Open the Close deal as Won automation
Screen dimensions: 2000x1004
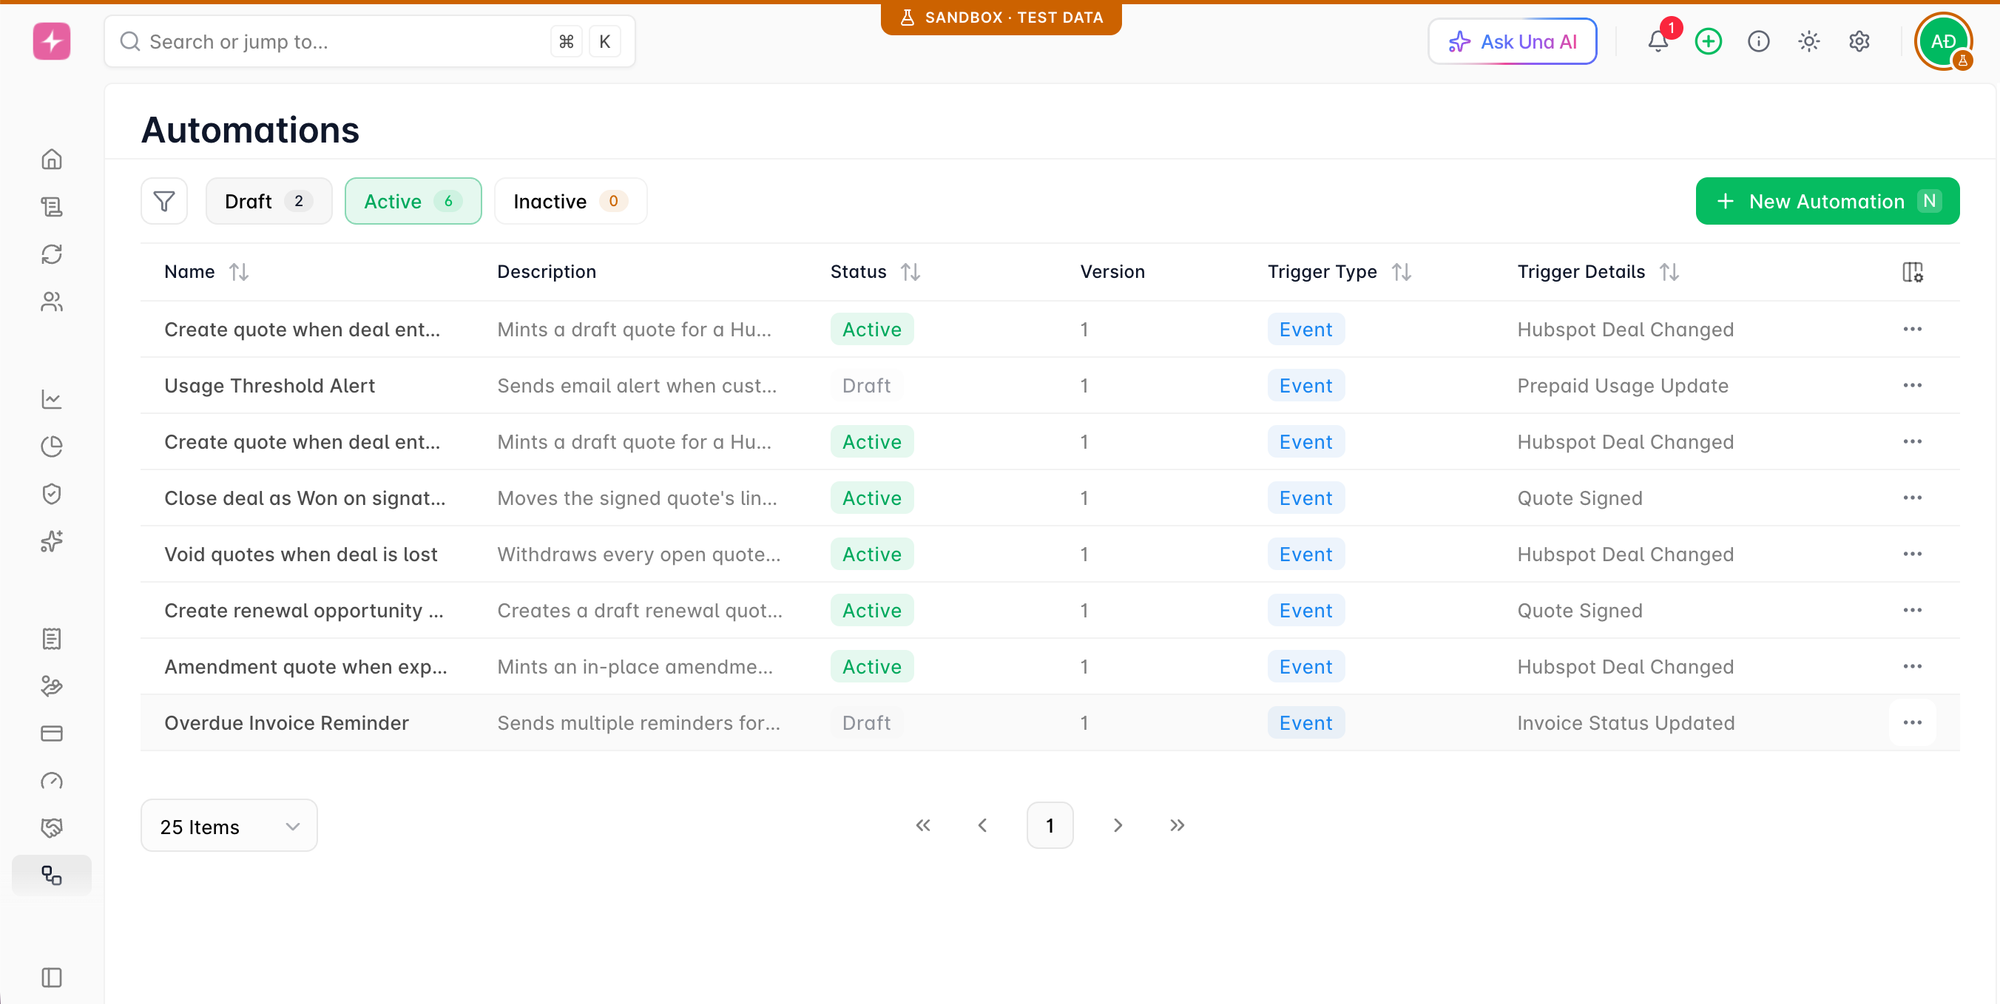[305, 498]
